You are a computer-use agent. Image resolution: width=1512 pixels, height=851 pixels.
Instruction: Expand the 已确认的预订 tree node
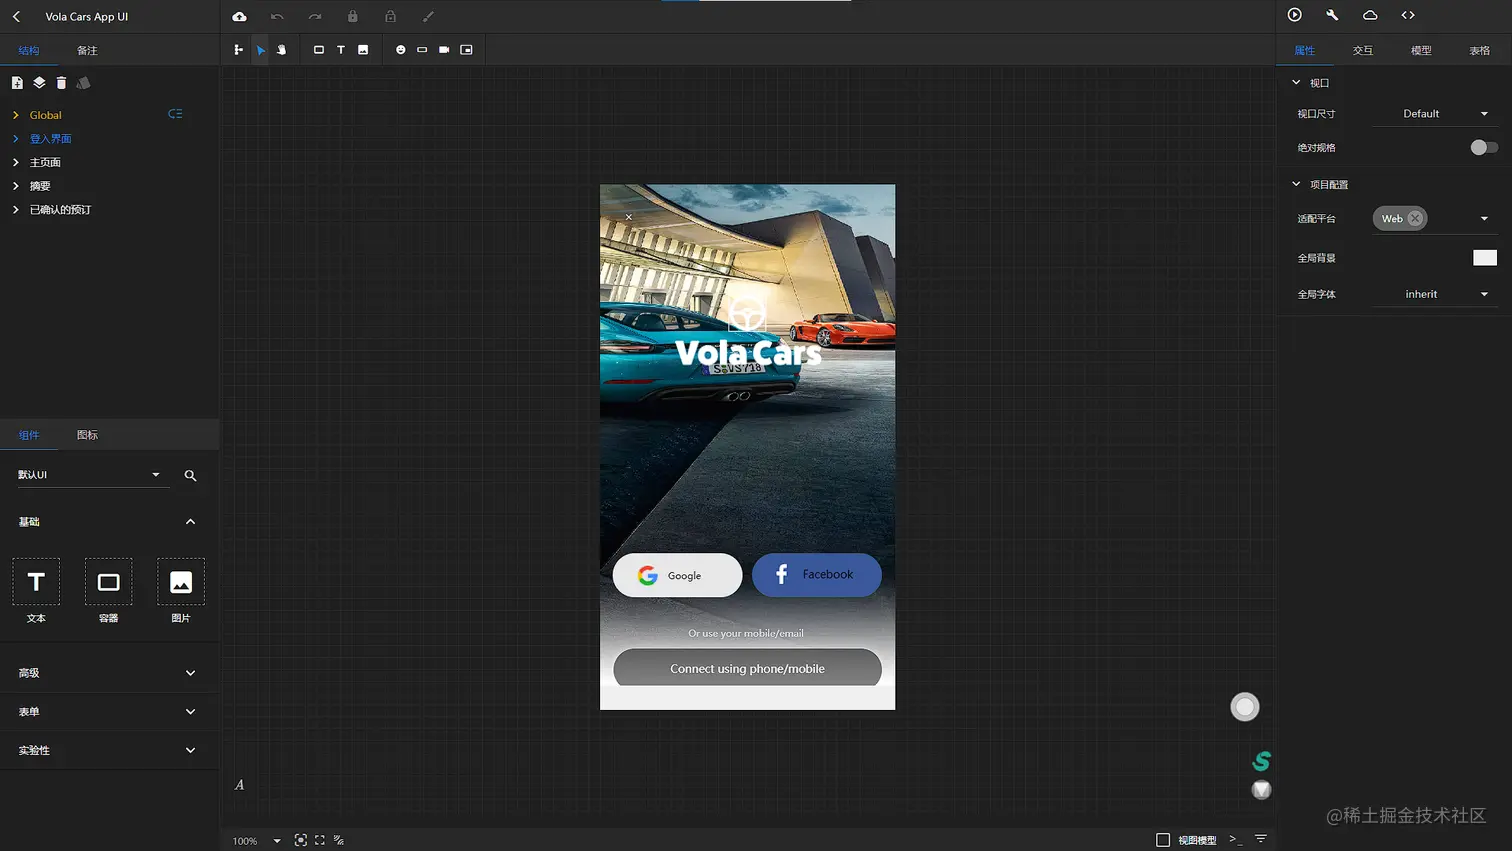16,210
